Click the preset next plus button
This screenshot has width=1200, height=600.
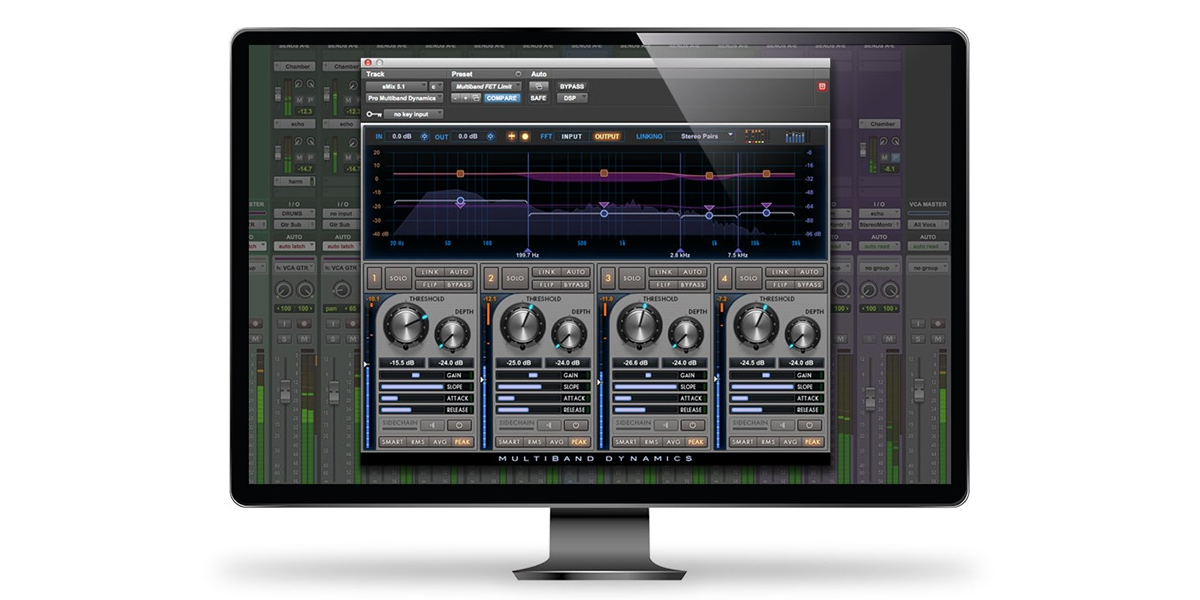point(465,98)
